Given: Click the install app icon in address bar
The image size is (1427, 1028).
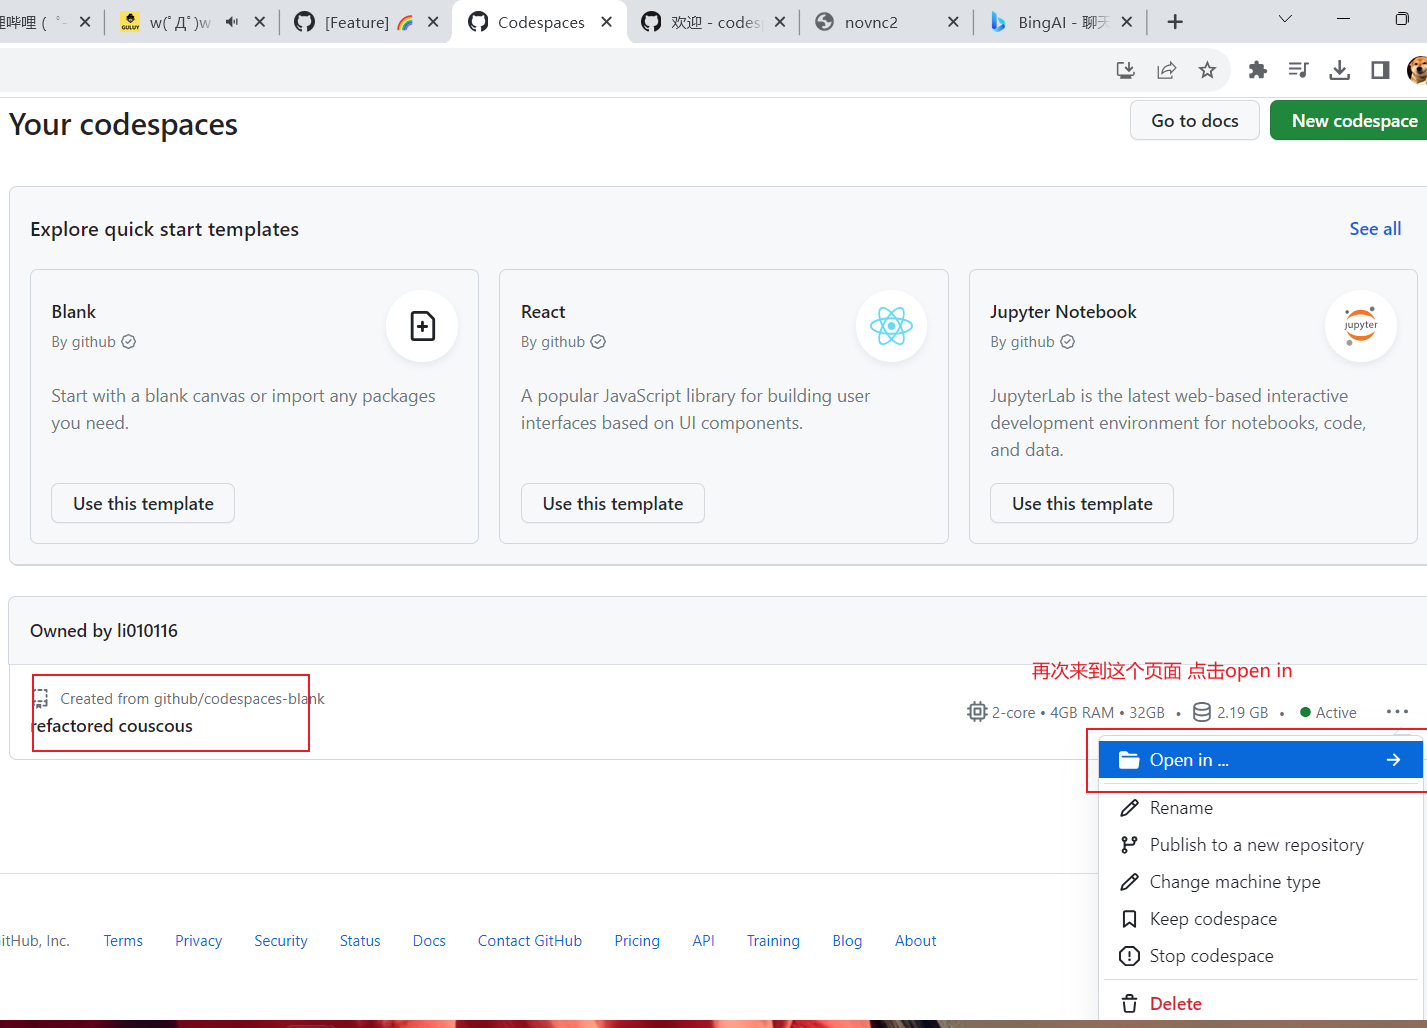Looking at the screenshot, I should click(1125, 70).
